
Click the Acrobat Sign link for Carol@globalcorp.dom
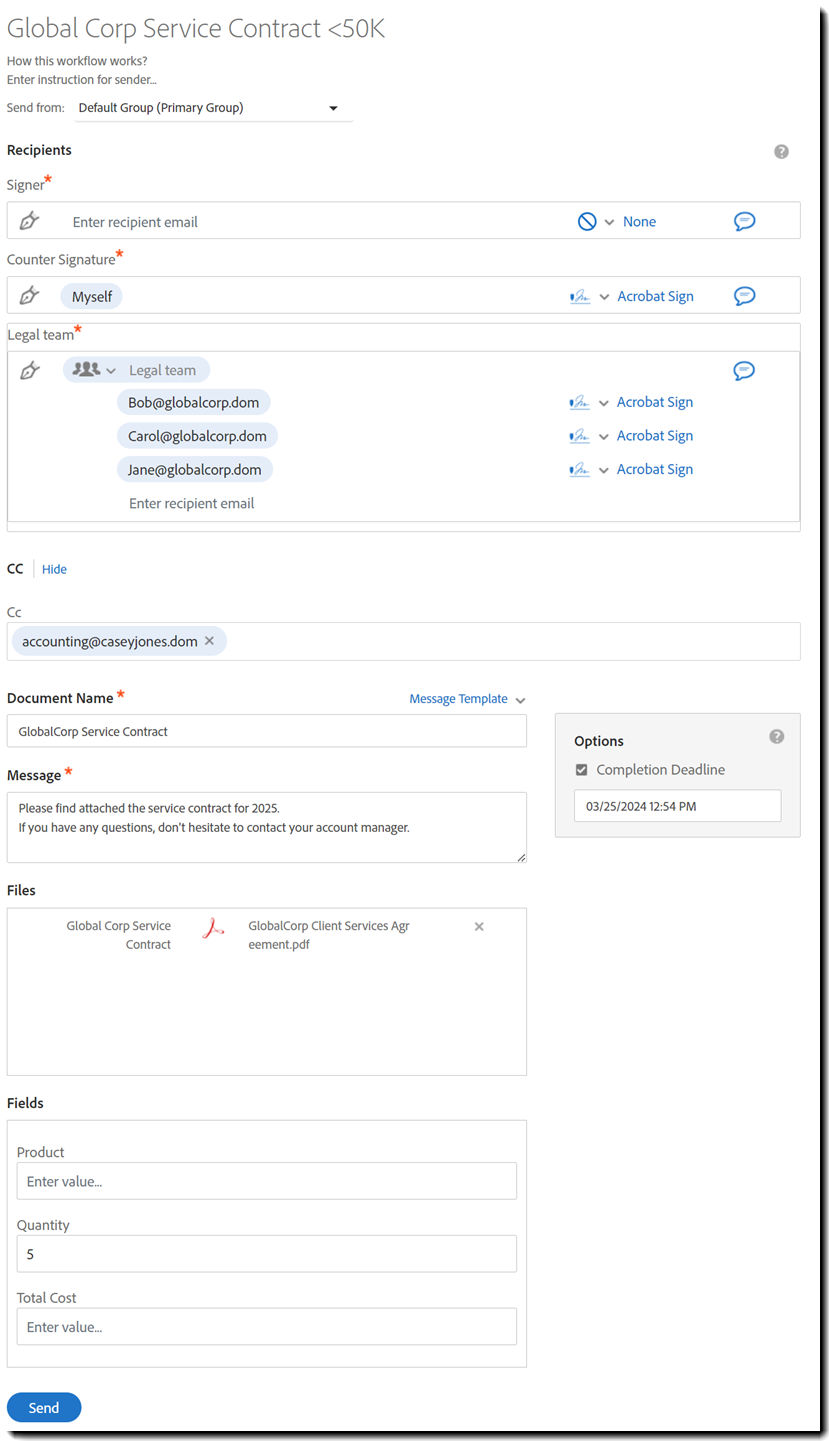click(654, 435)
